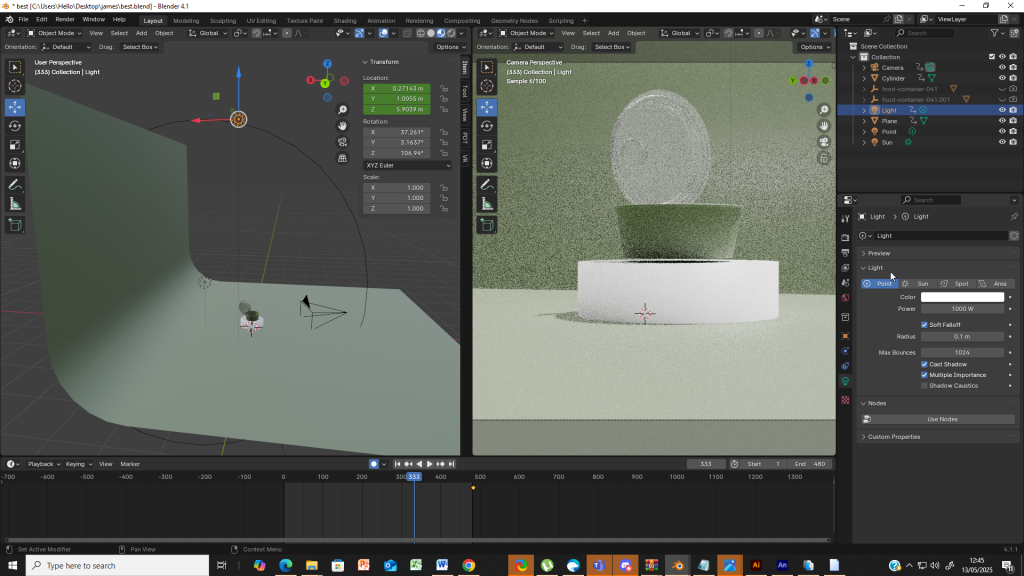Select the Rotate tool in left viewport
This screenshot has height=576, width=1024.
(15, 125)
